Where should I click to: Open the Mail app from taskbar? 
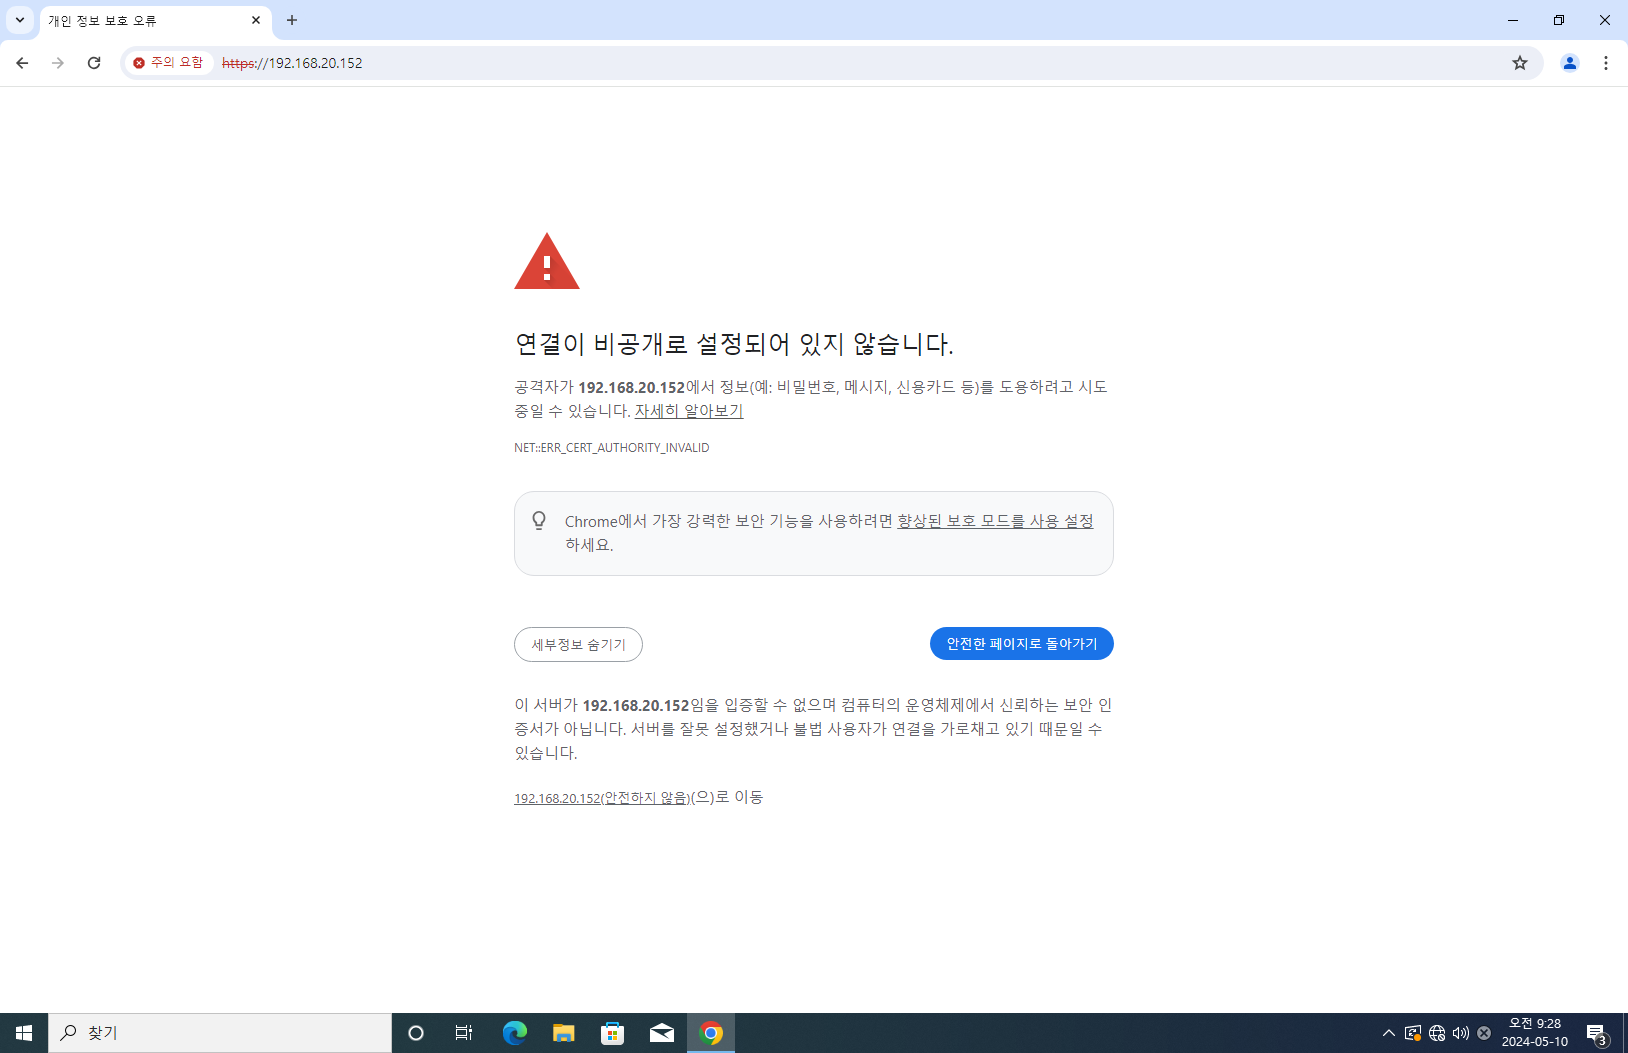[662, 1033]
